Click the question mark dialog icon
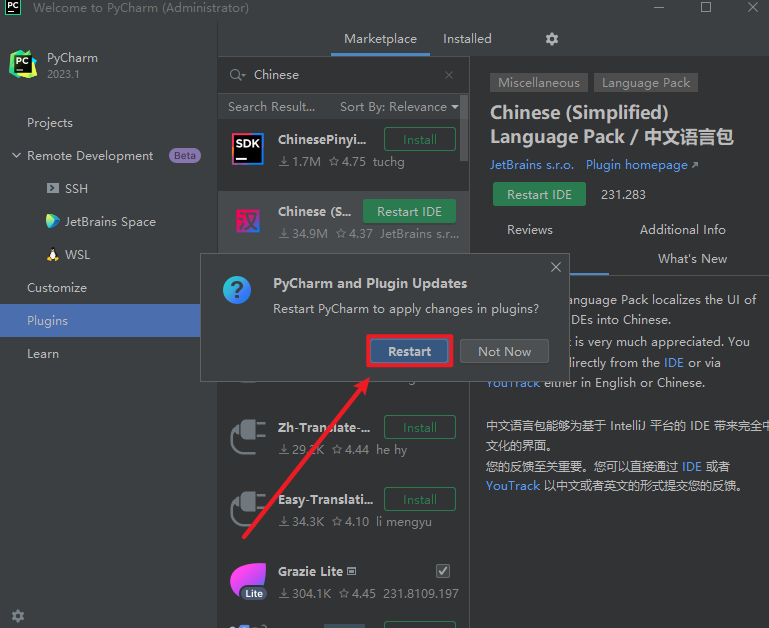Screen dimensions: 769x628 pyautogui.click(x=237, y=290)
